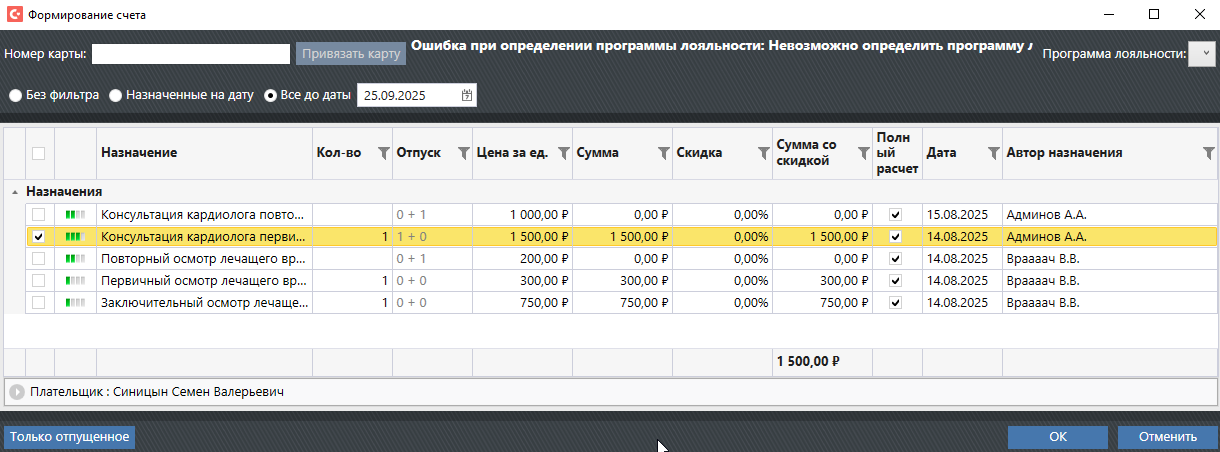Tick the select-all checkbox in table header
Viewport: 1220px width, 452px height.
pyautogui.click(x=39, y=153)
